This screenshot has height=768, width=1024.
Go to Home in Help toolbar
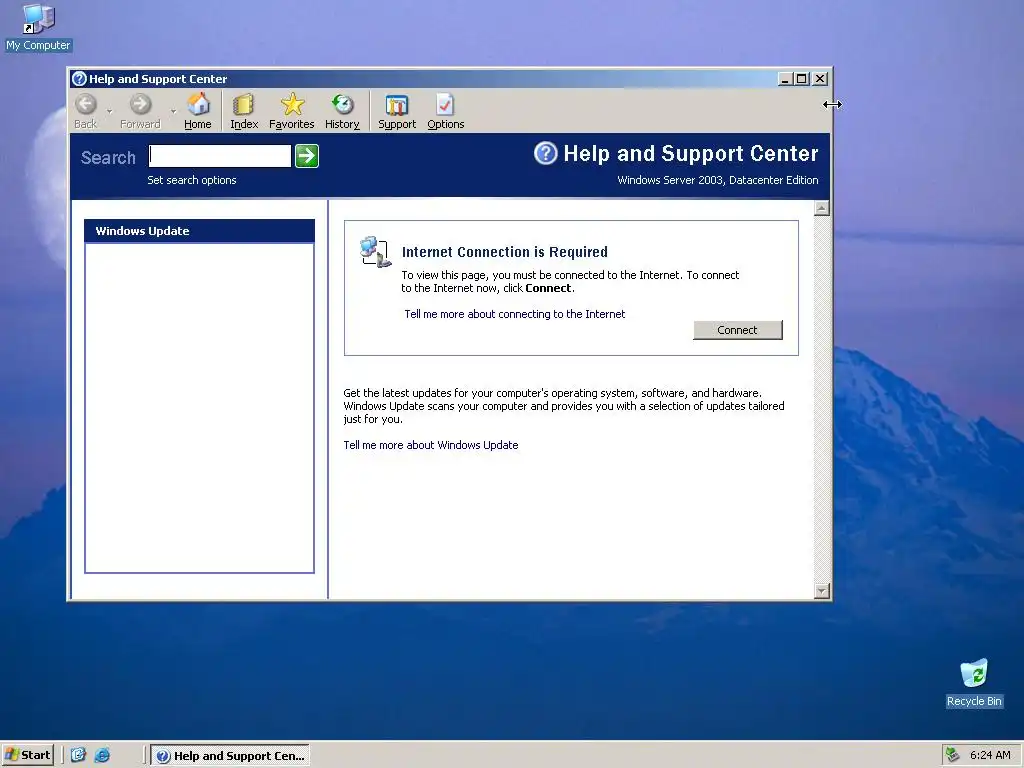tap(198, 111)
